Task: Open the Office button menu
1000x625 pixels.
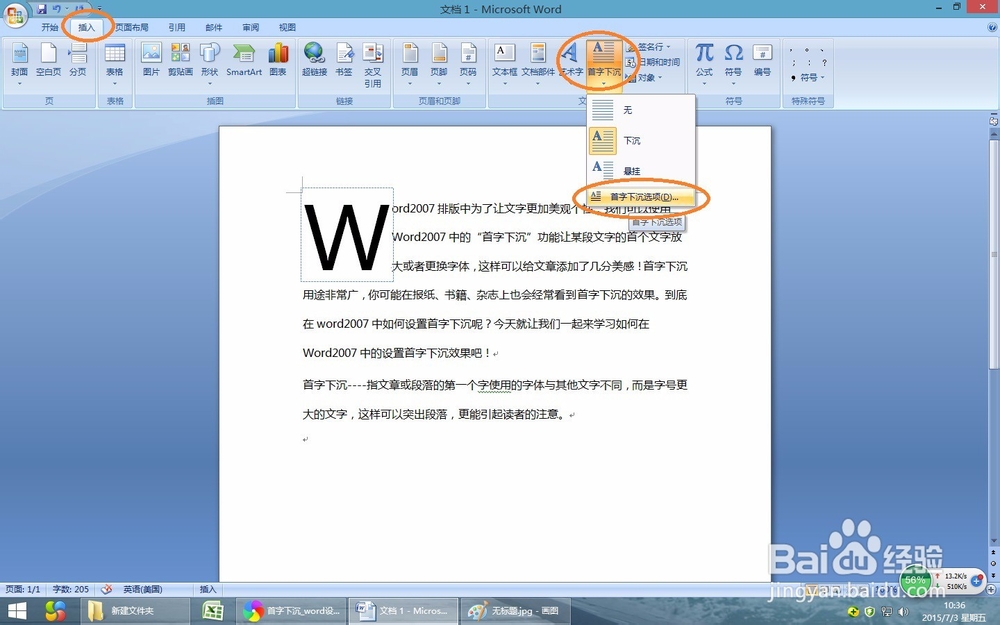Action: click(14, 14)
